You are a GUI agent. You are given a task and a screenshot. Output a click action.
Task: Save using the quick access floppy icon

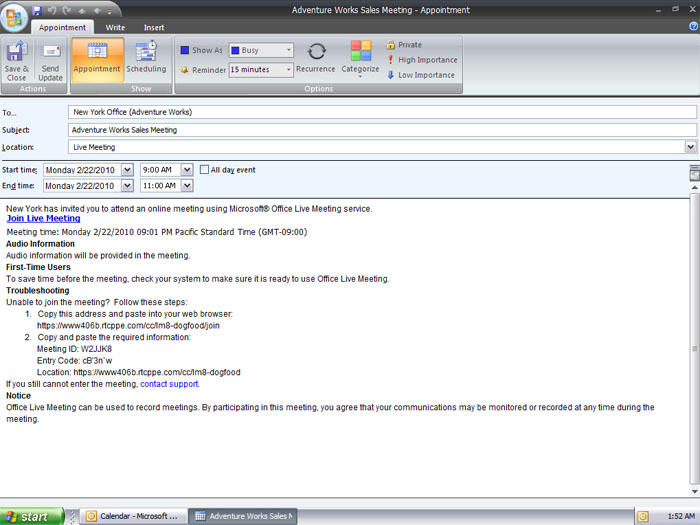pyautogui.click(x=37, y=10)
